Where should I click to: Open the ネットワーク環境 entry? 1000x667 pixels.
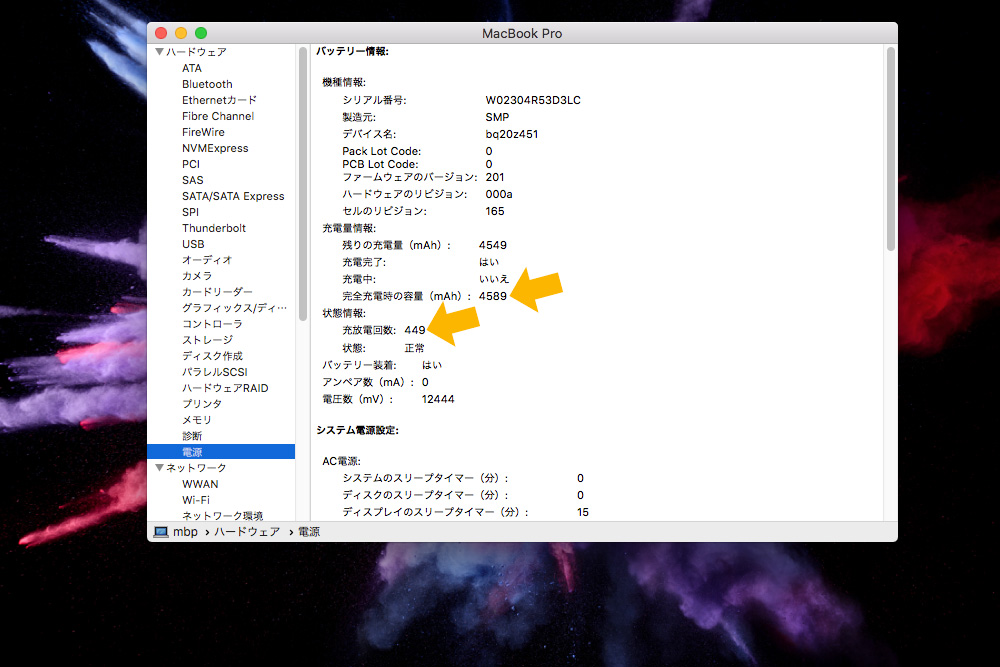point(223,515)
